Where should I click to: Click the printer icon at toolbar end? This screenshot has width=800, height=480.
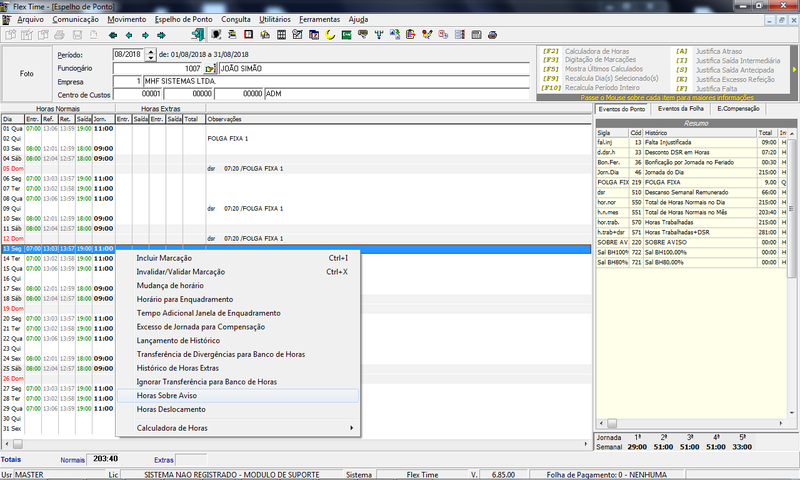(492, 35)
